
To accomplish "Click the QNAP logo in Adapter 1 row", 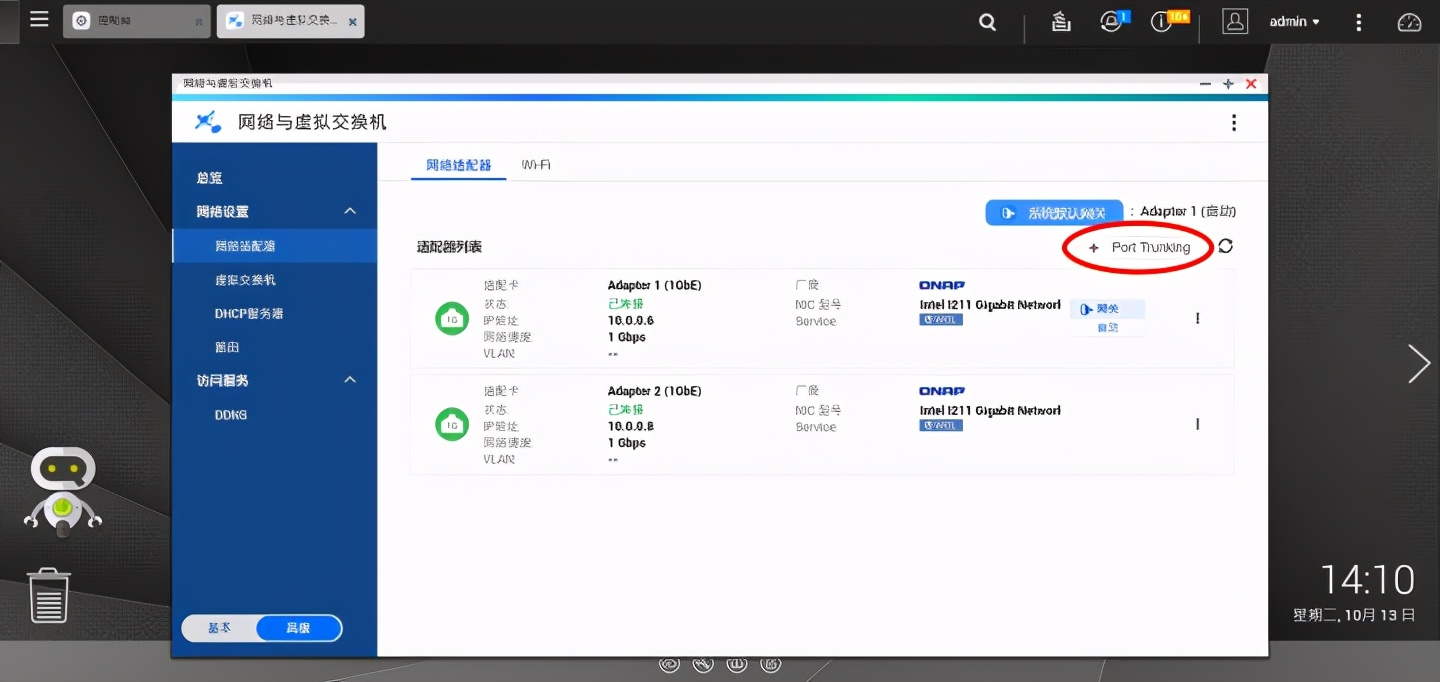I will click(x=942, y=286).
